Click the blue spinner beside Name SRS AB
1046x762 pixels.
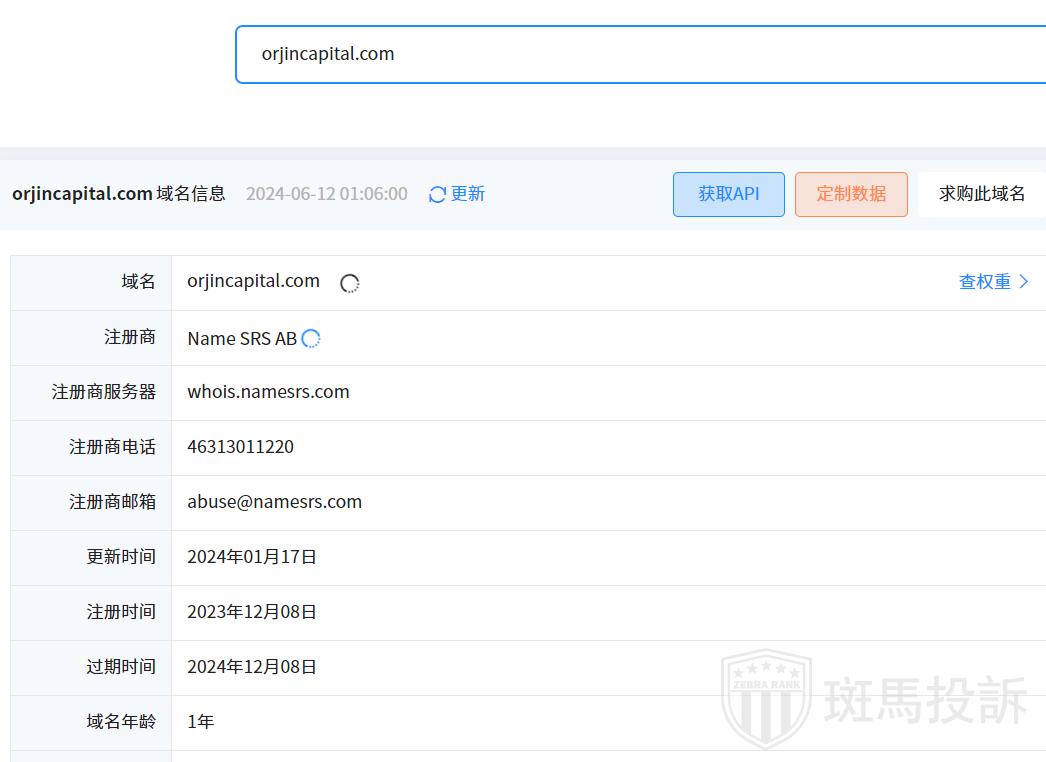(x=311, y=339)
